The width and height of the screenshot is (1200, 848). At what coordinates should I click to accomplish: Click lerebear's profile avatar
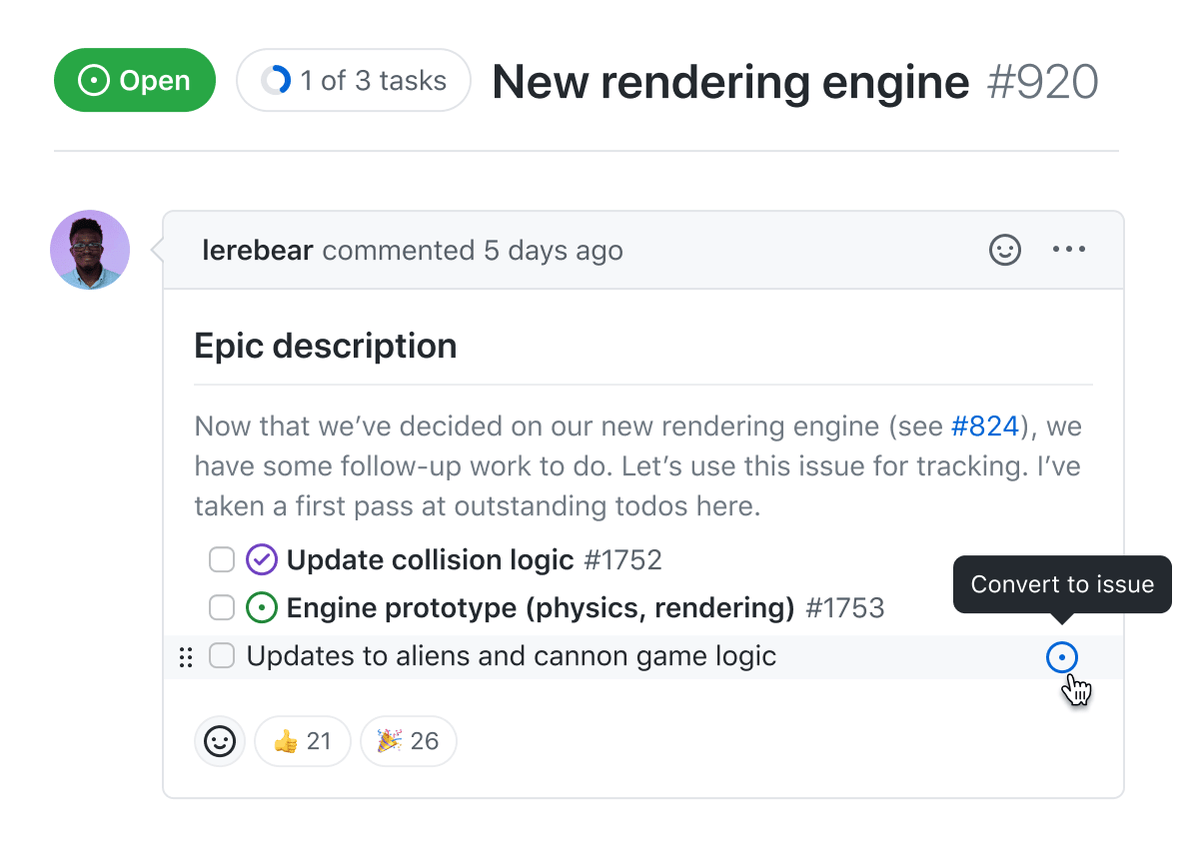pos(90,250)
